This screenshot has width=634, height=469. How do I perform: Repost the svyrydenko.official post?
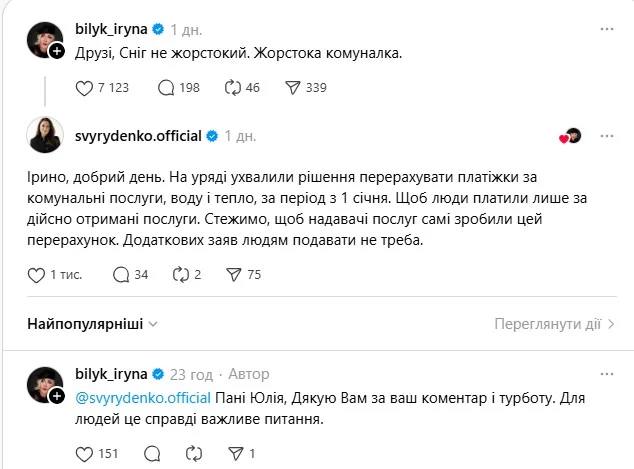(181, 275)
